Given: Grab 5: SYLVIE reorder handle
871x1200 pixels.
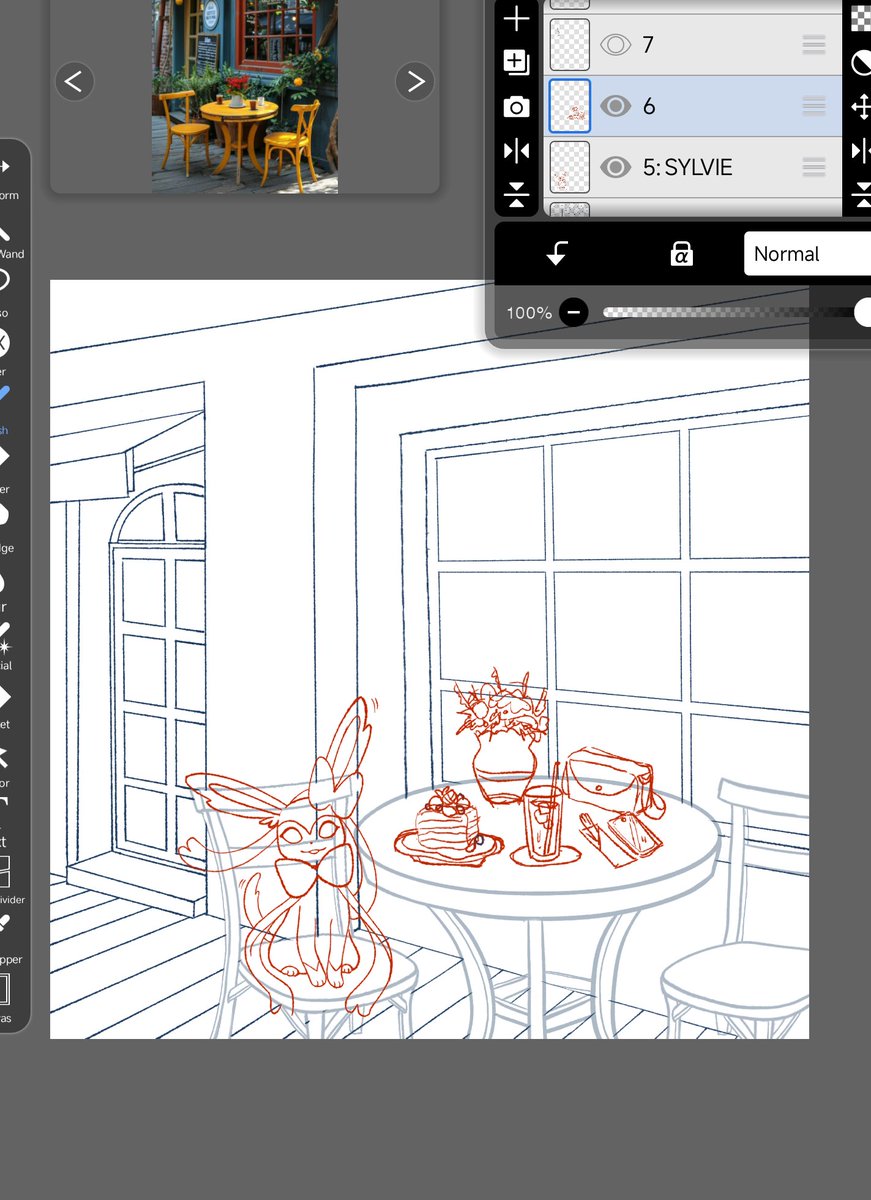Looking at the screenshot, I should 814,167.
